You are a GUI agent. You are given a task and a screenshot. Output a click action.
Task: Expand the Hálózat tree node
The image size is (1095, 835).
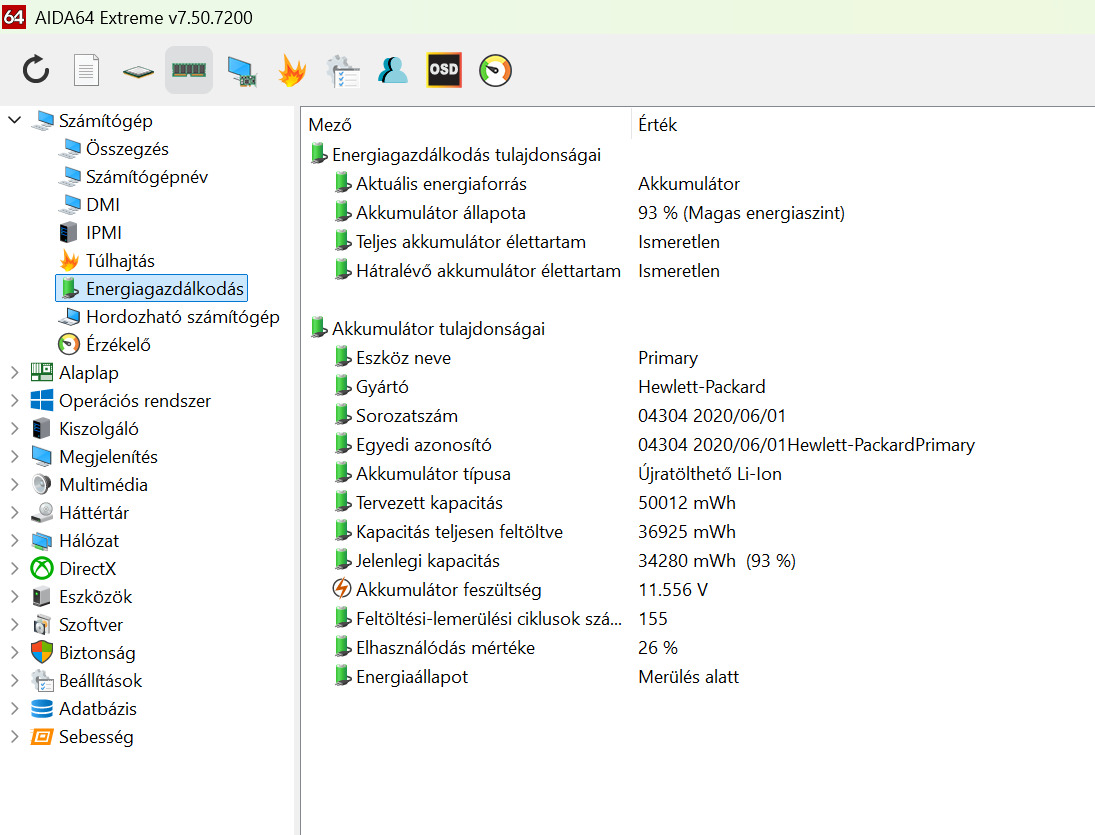point(15,540)
